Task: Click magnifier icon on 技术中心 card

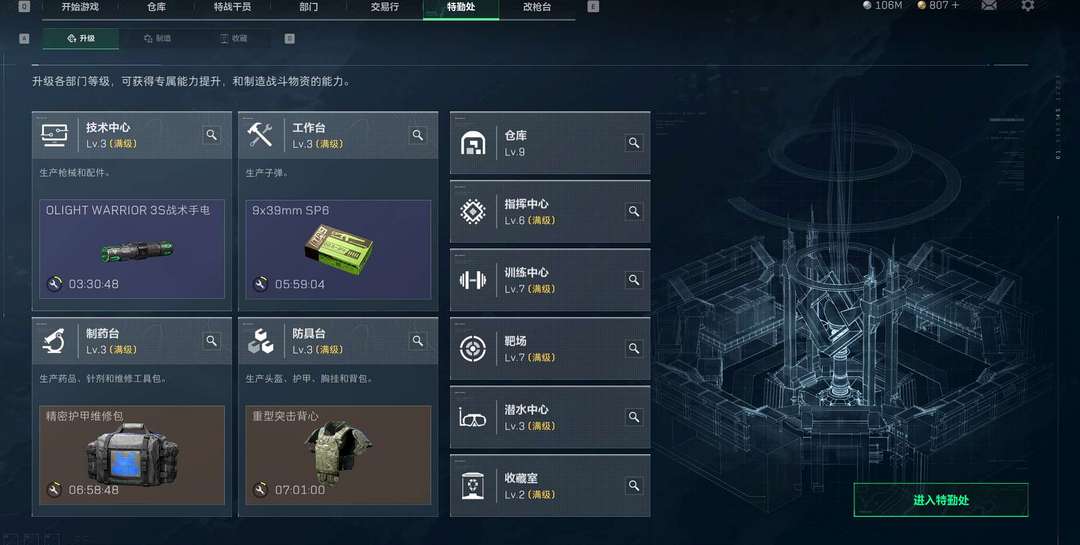Action: 211,135
